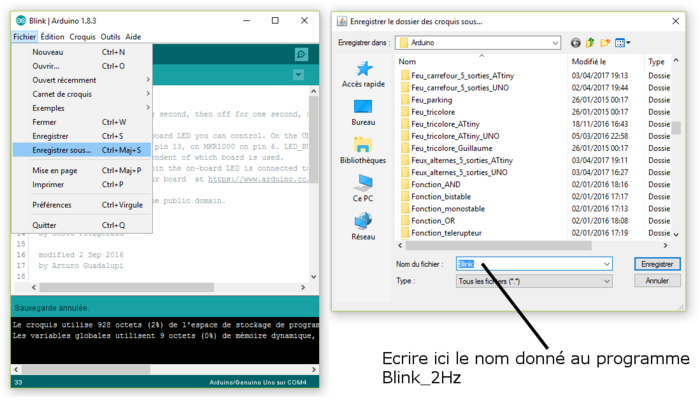Choose Imprimer from the Fichier menu
The width and height of the screenshot is (700, 403).
(x=82, y=184)
